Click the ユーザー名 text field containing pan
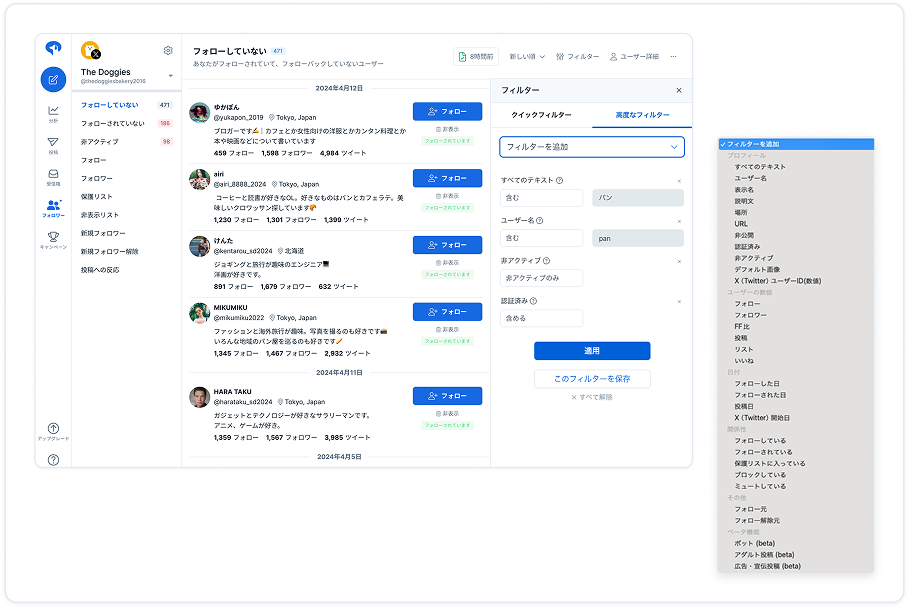The width and height of the screenshot is (909, 609). 637,238
